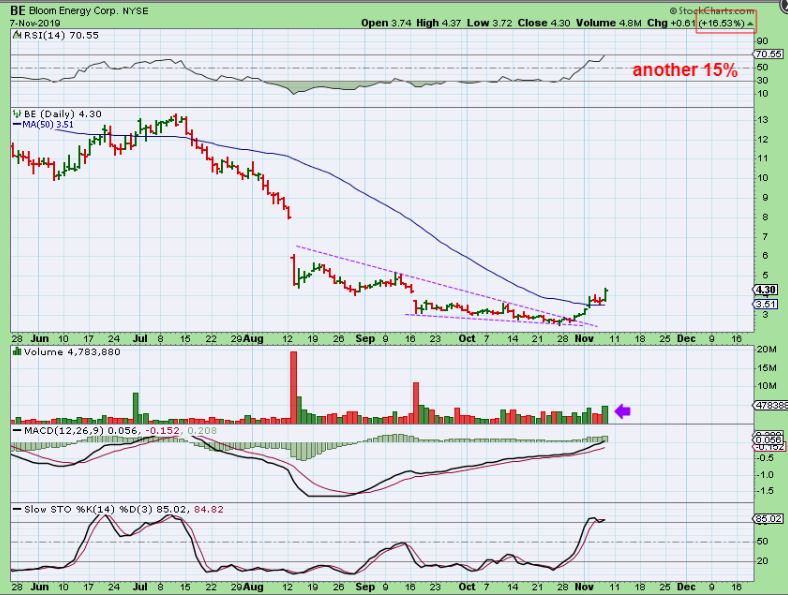Click the small icon before RSI(14) label
The image size is (788, 595).
pyautogui.click(x=14, y=34)
